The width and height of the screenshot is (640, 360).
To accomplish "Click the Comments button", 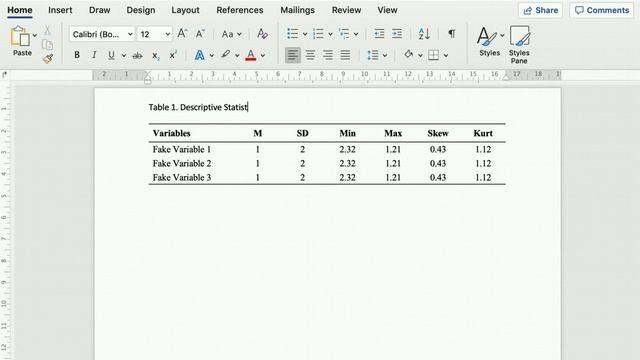I will (x=602, y=10).
